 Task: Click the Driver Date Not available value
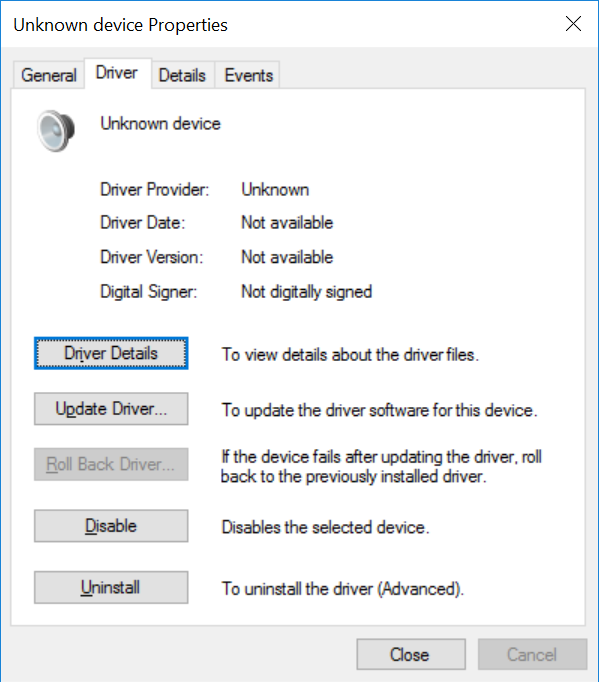click(287, 223)
